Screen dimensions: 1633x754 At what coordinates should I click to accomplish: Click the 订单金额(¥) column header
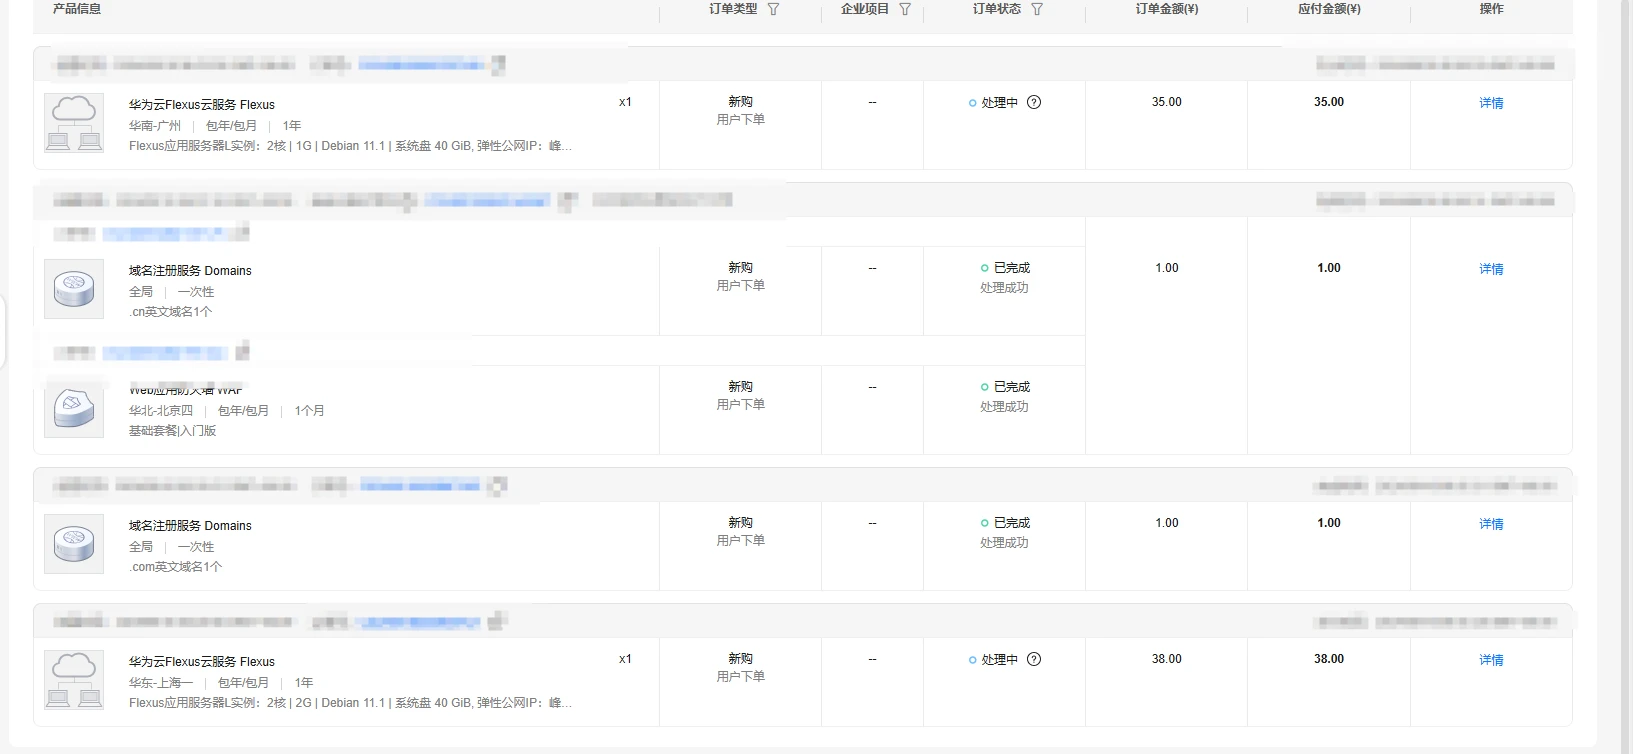click(1166, 9)
